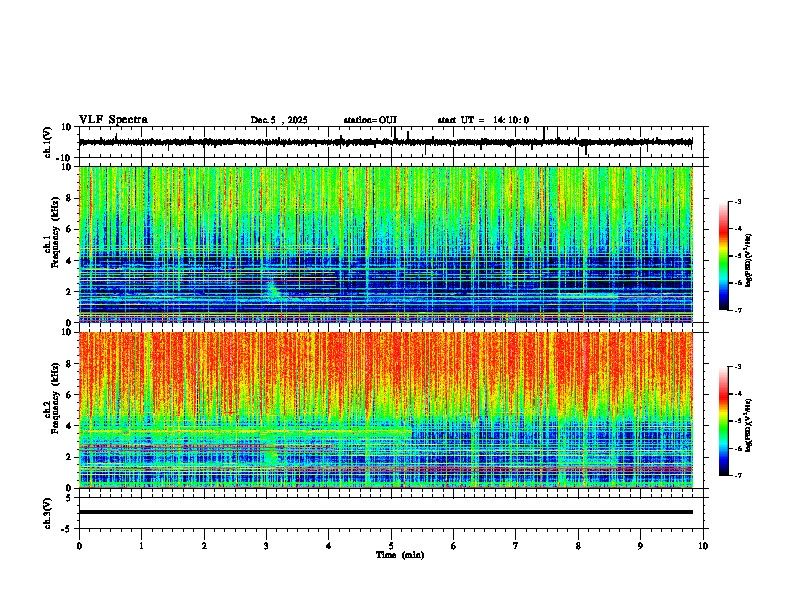Select the "ch.3 (V)" axis label

[x=48, y=513]
